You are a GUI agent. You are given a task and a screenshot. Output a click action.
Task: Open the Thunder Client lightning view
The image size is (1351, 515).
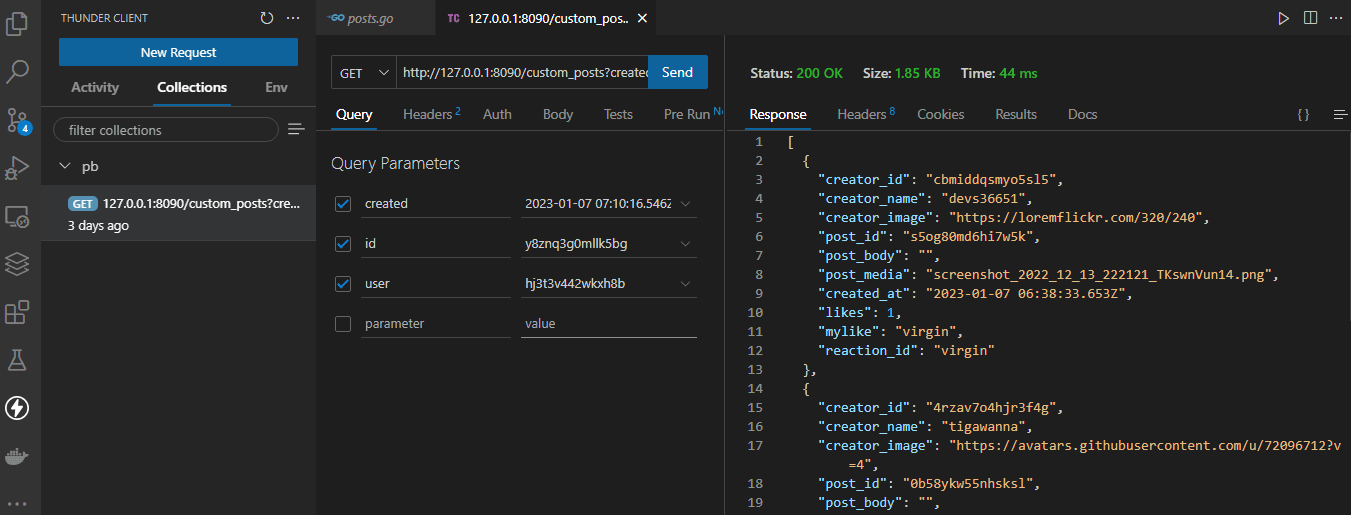click(17, 408)
